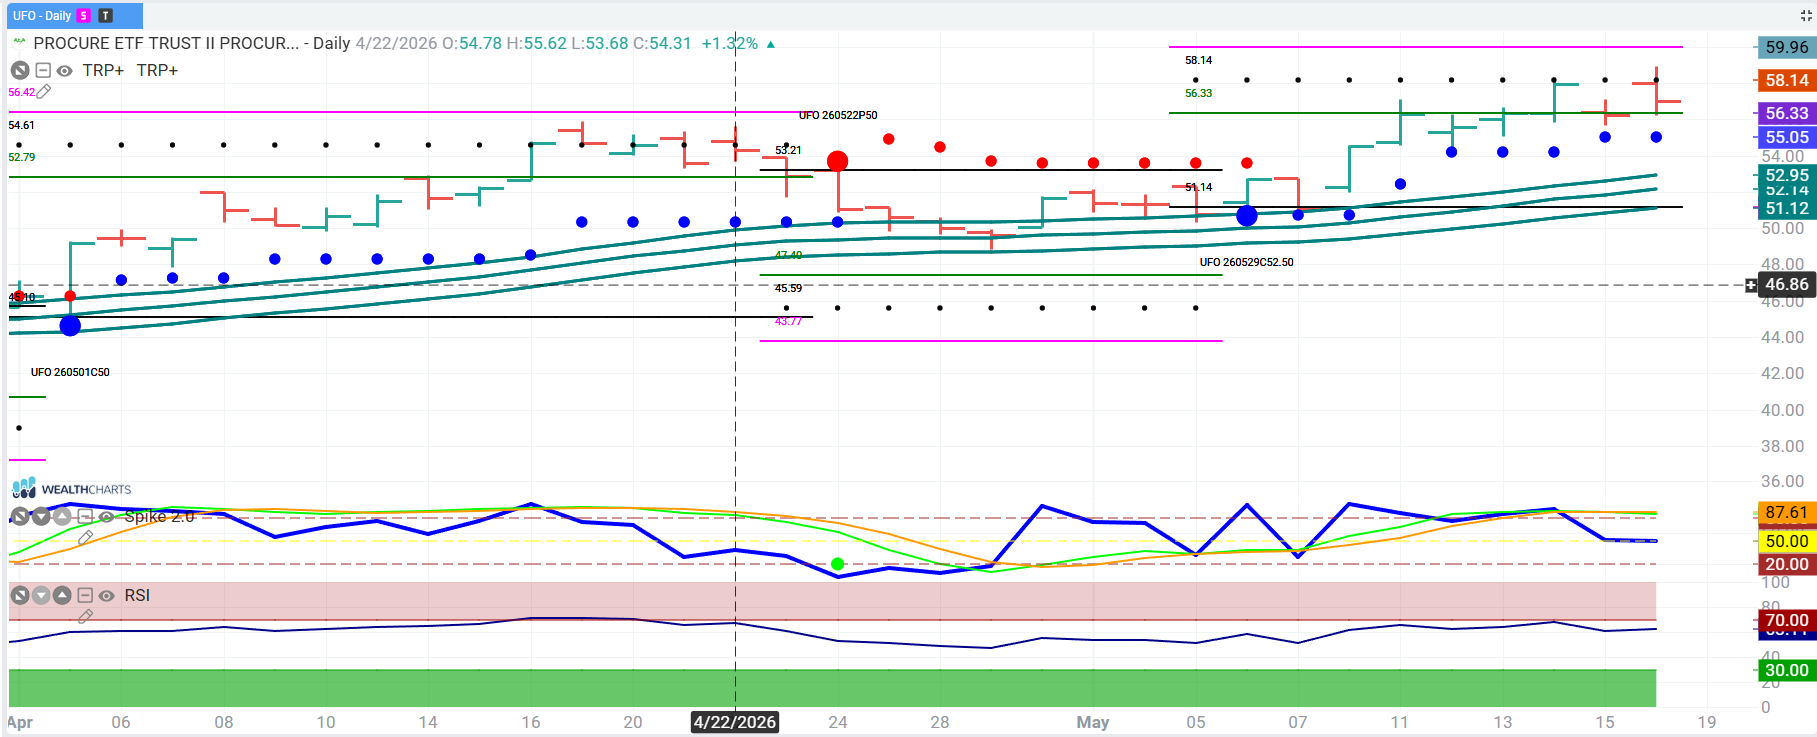
Task: Open the Spike 2.0 indicator label
Action: tap(159, 516)
